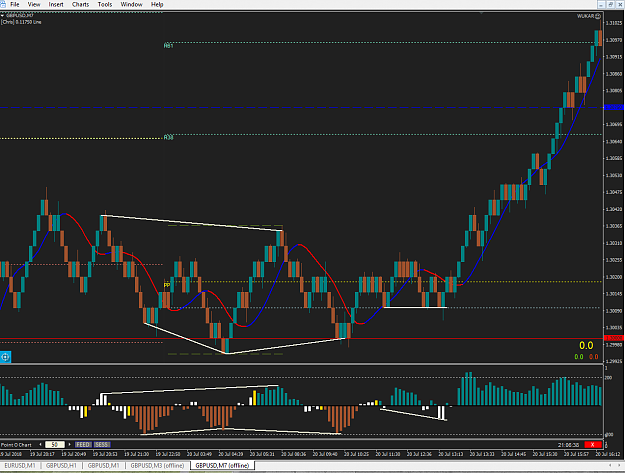
Task: Open the Window menu
Action: [132, 4]
